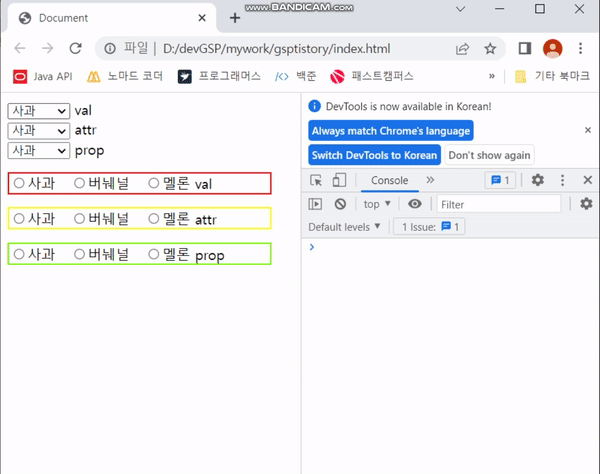
Task: Select 멜론 radio in the yellow attr box
Action: pyautogui.click(x=153, y=219)
